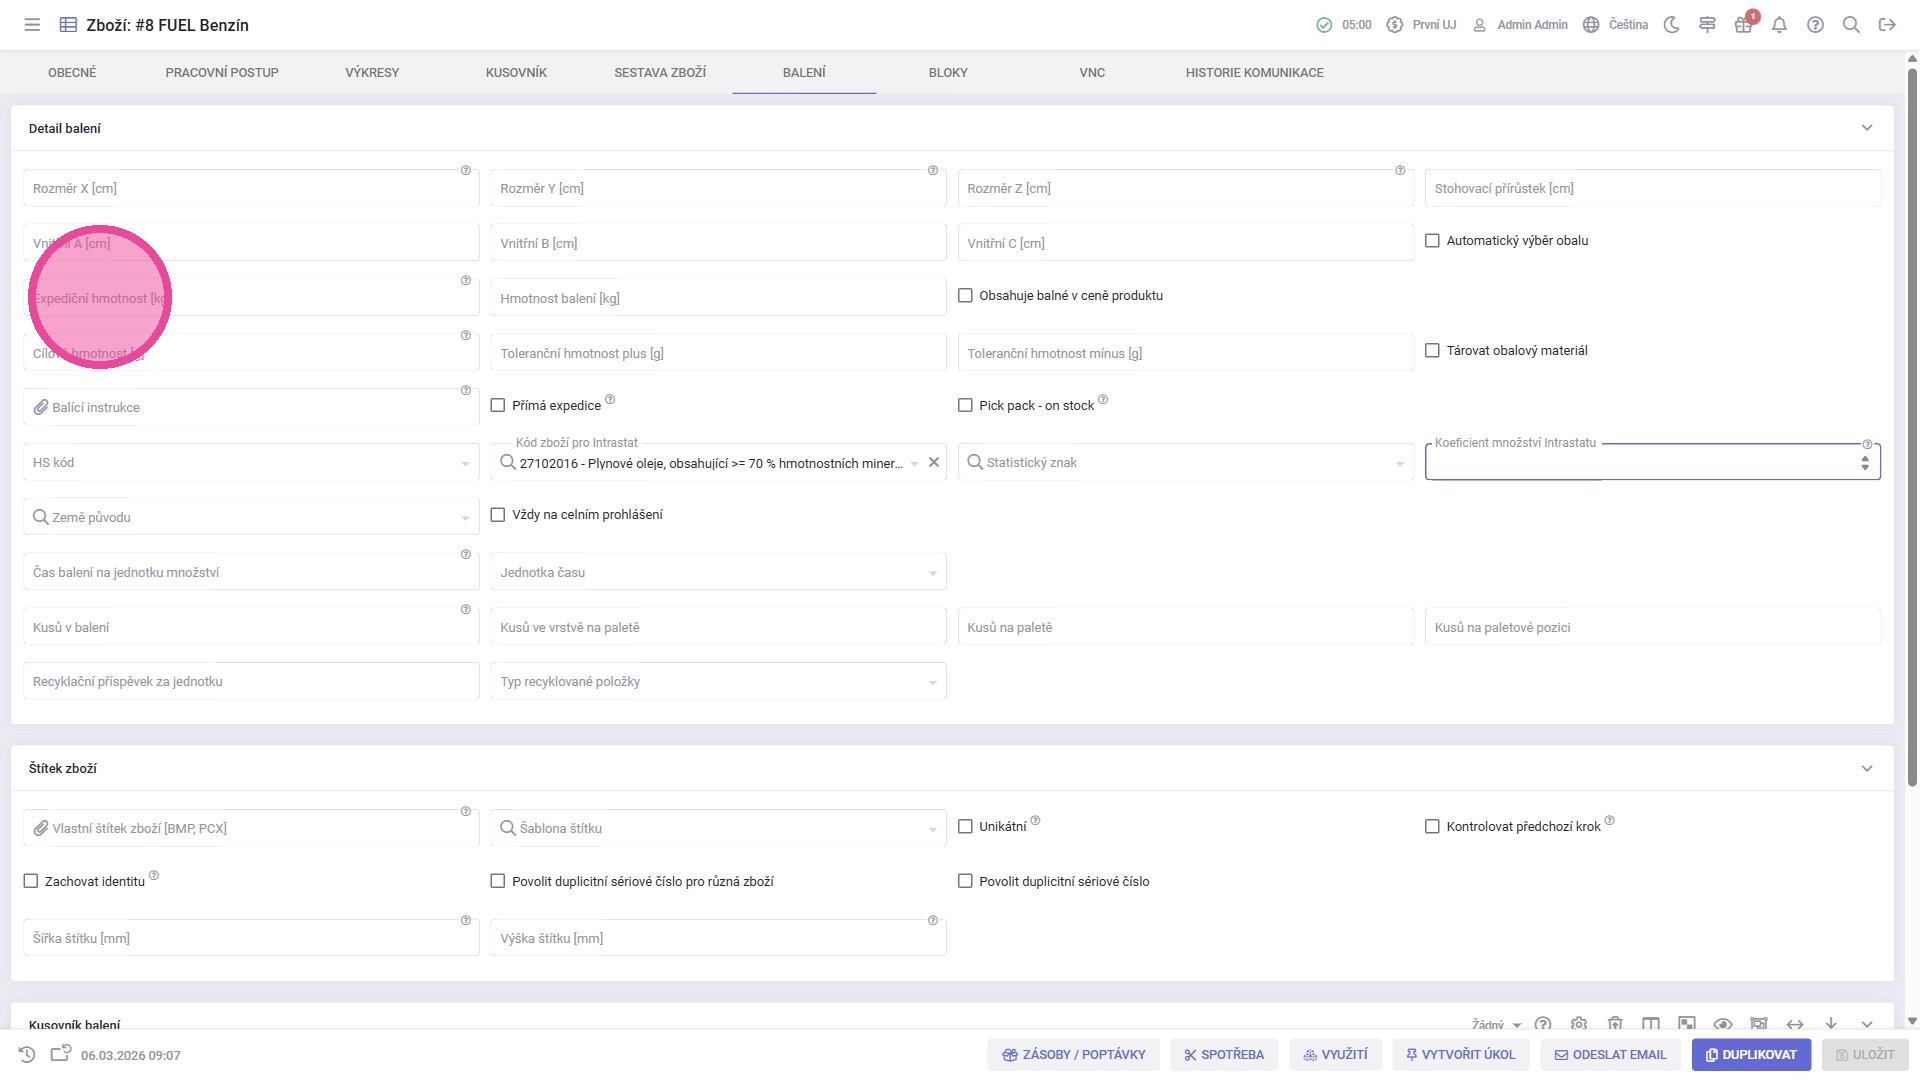Open change history clock icon
This screenshot has width=1920, height=1080.
pos(27,1054)
